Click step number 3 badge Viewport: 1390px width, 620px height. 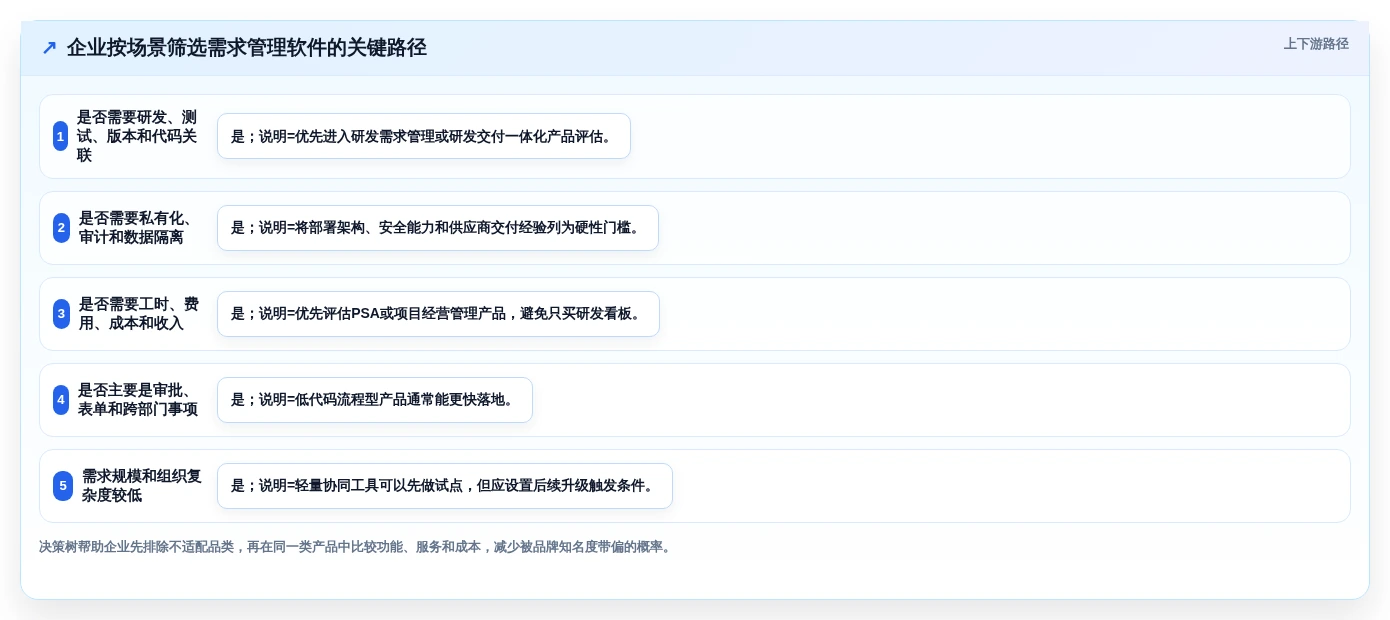tap(62, 314)
